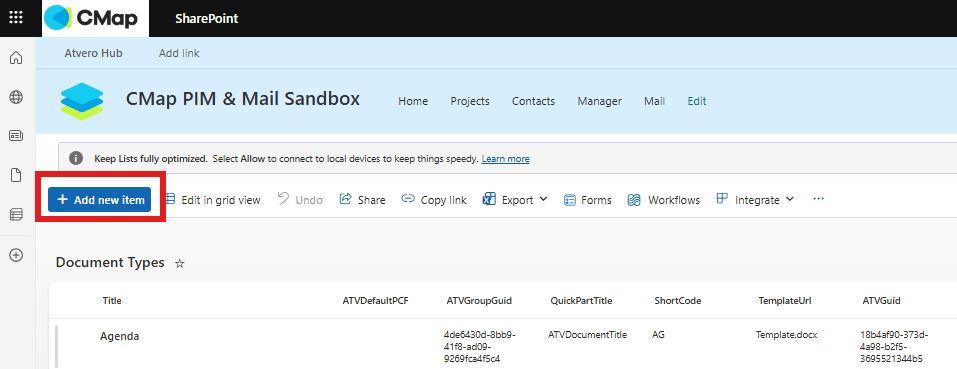Go to Projects in site navigation
The height and width of the screenshot is (369, 957).
(x=470, y=101)
